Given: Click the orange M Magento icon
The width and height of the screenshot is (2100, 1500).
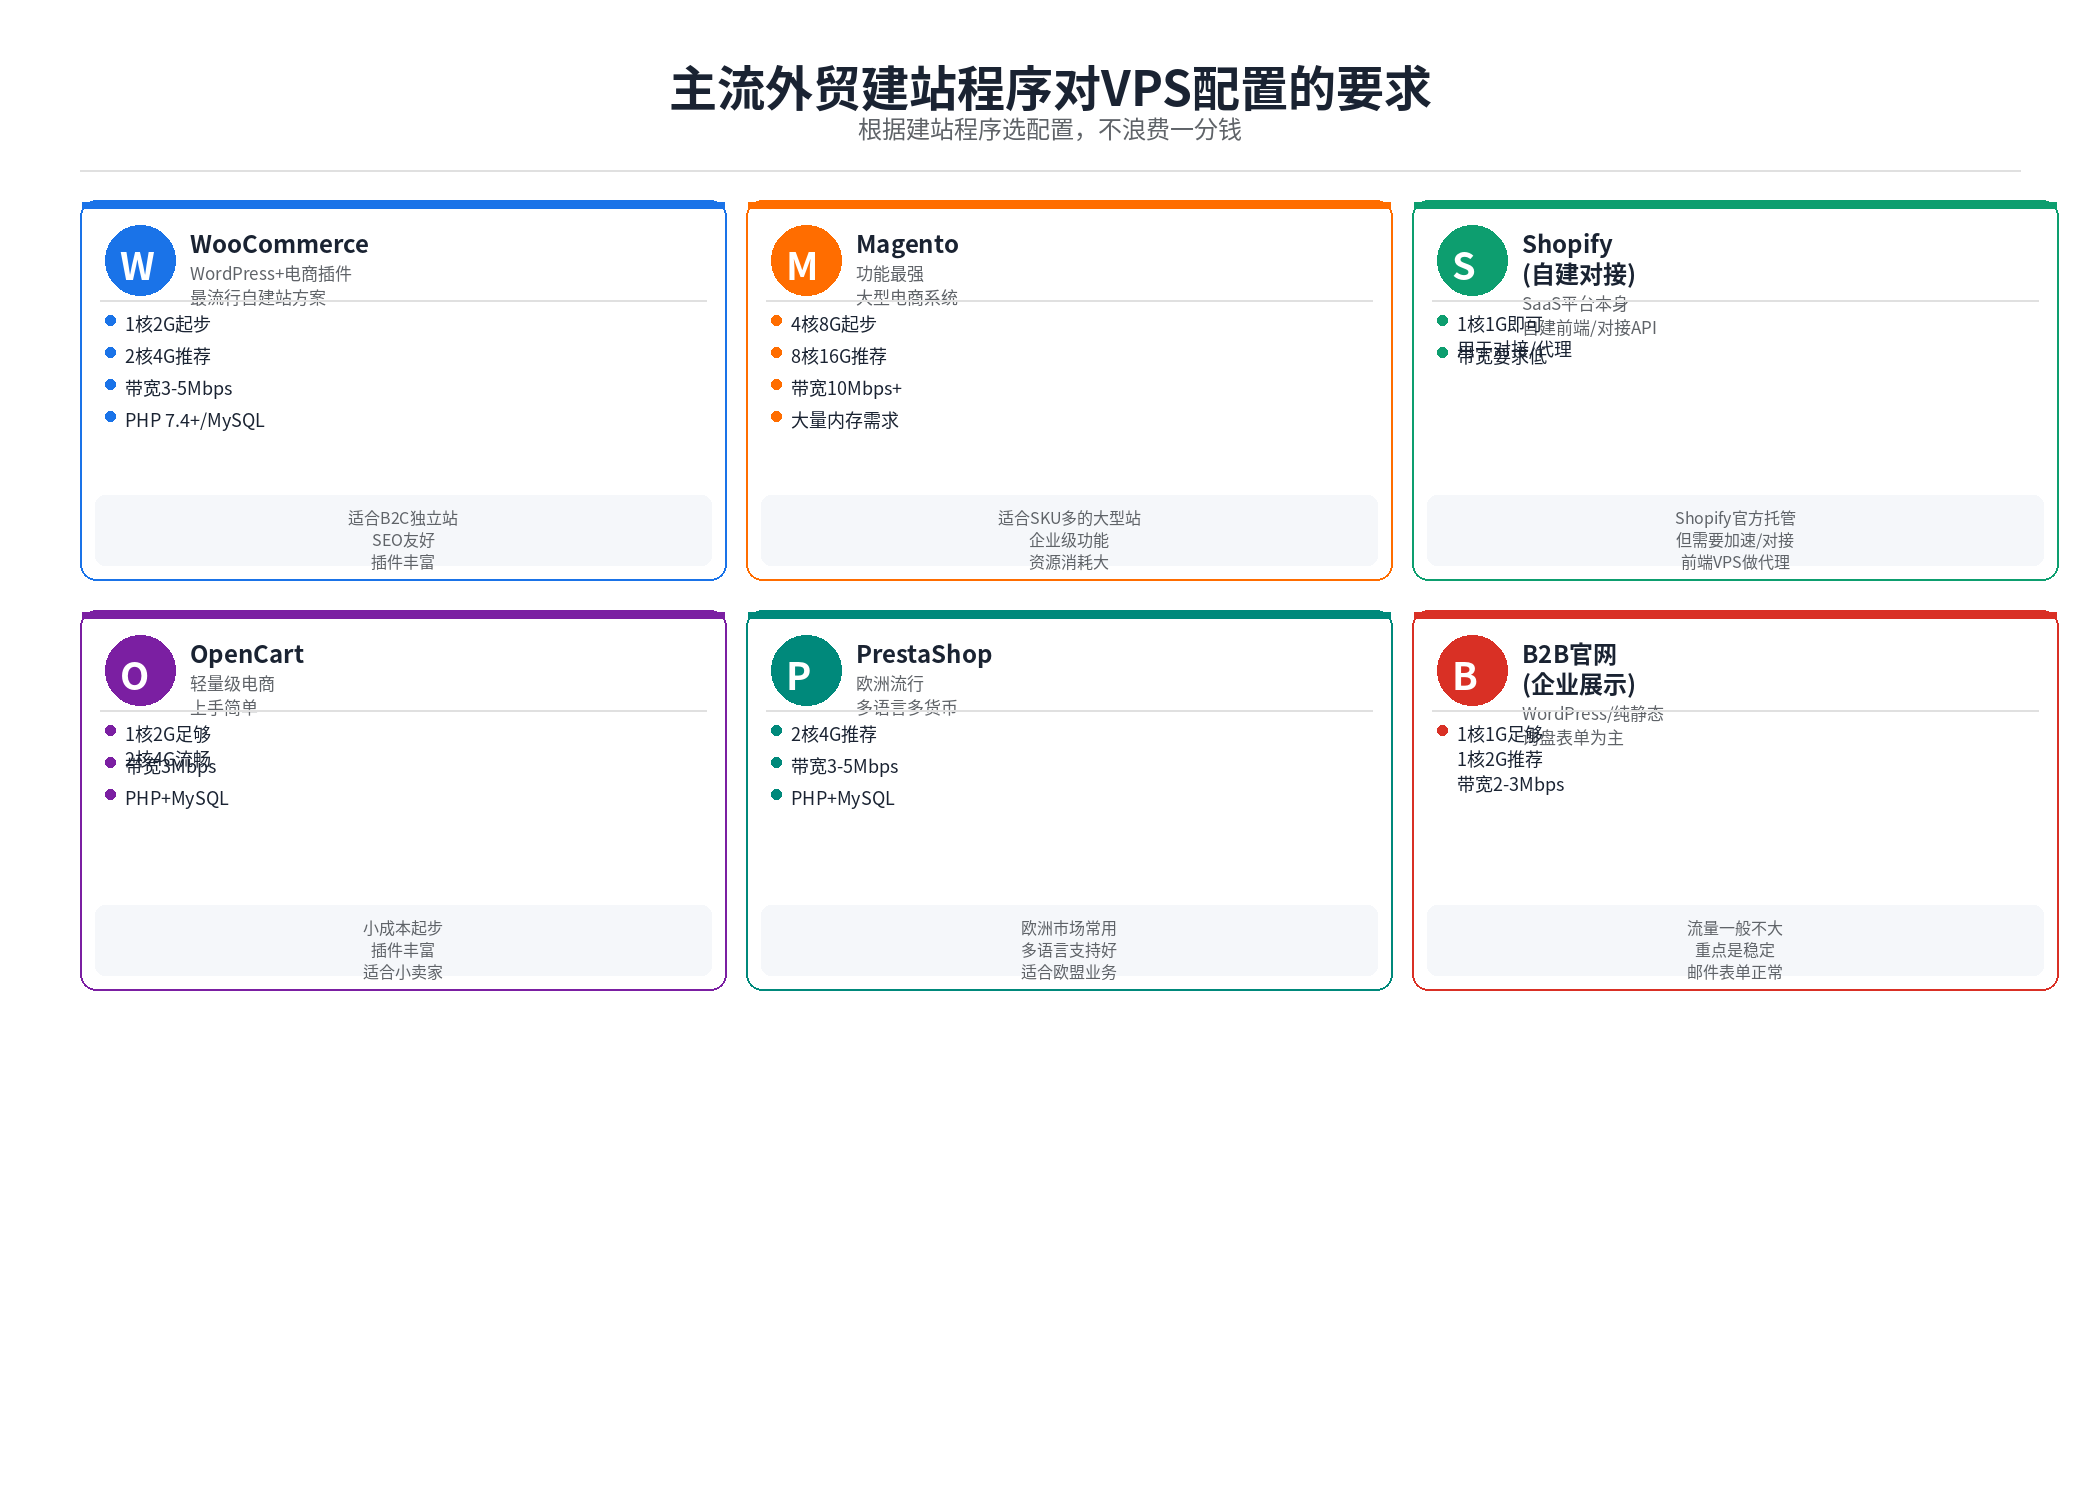Looking at the screenshot, I should [806, 261].
